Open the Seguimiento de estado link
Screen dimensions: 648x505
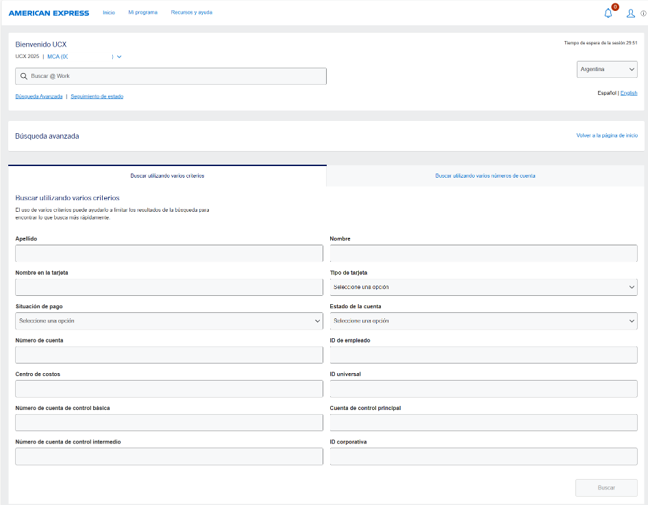(x=97, y=96)
